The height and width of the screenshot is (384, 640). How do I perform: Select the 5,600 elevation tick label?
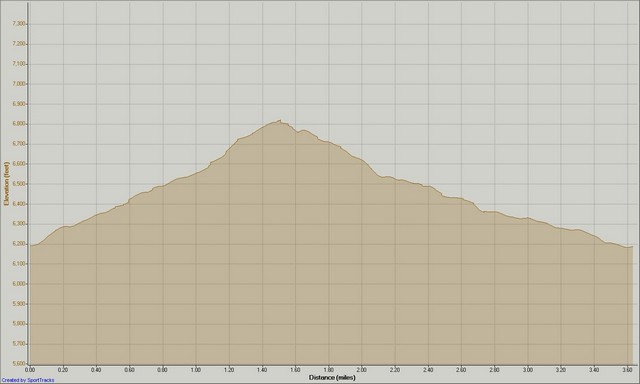click(19, 364)
